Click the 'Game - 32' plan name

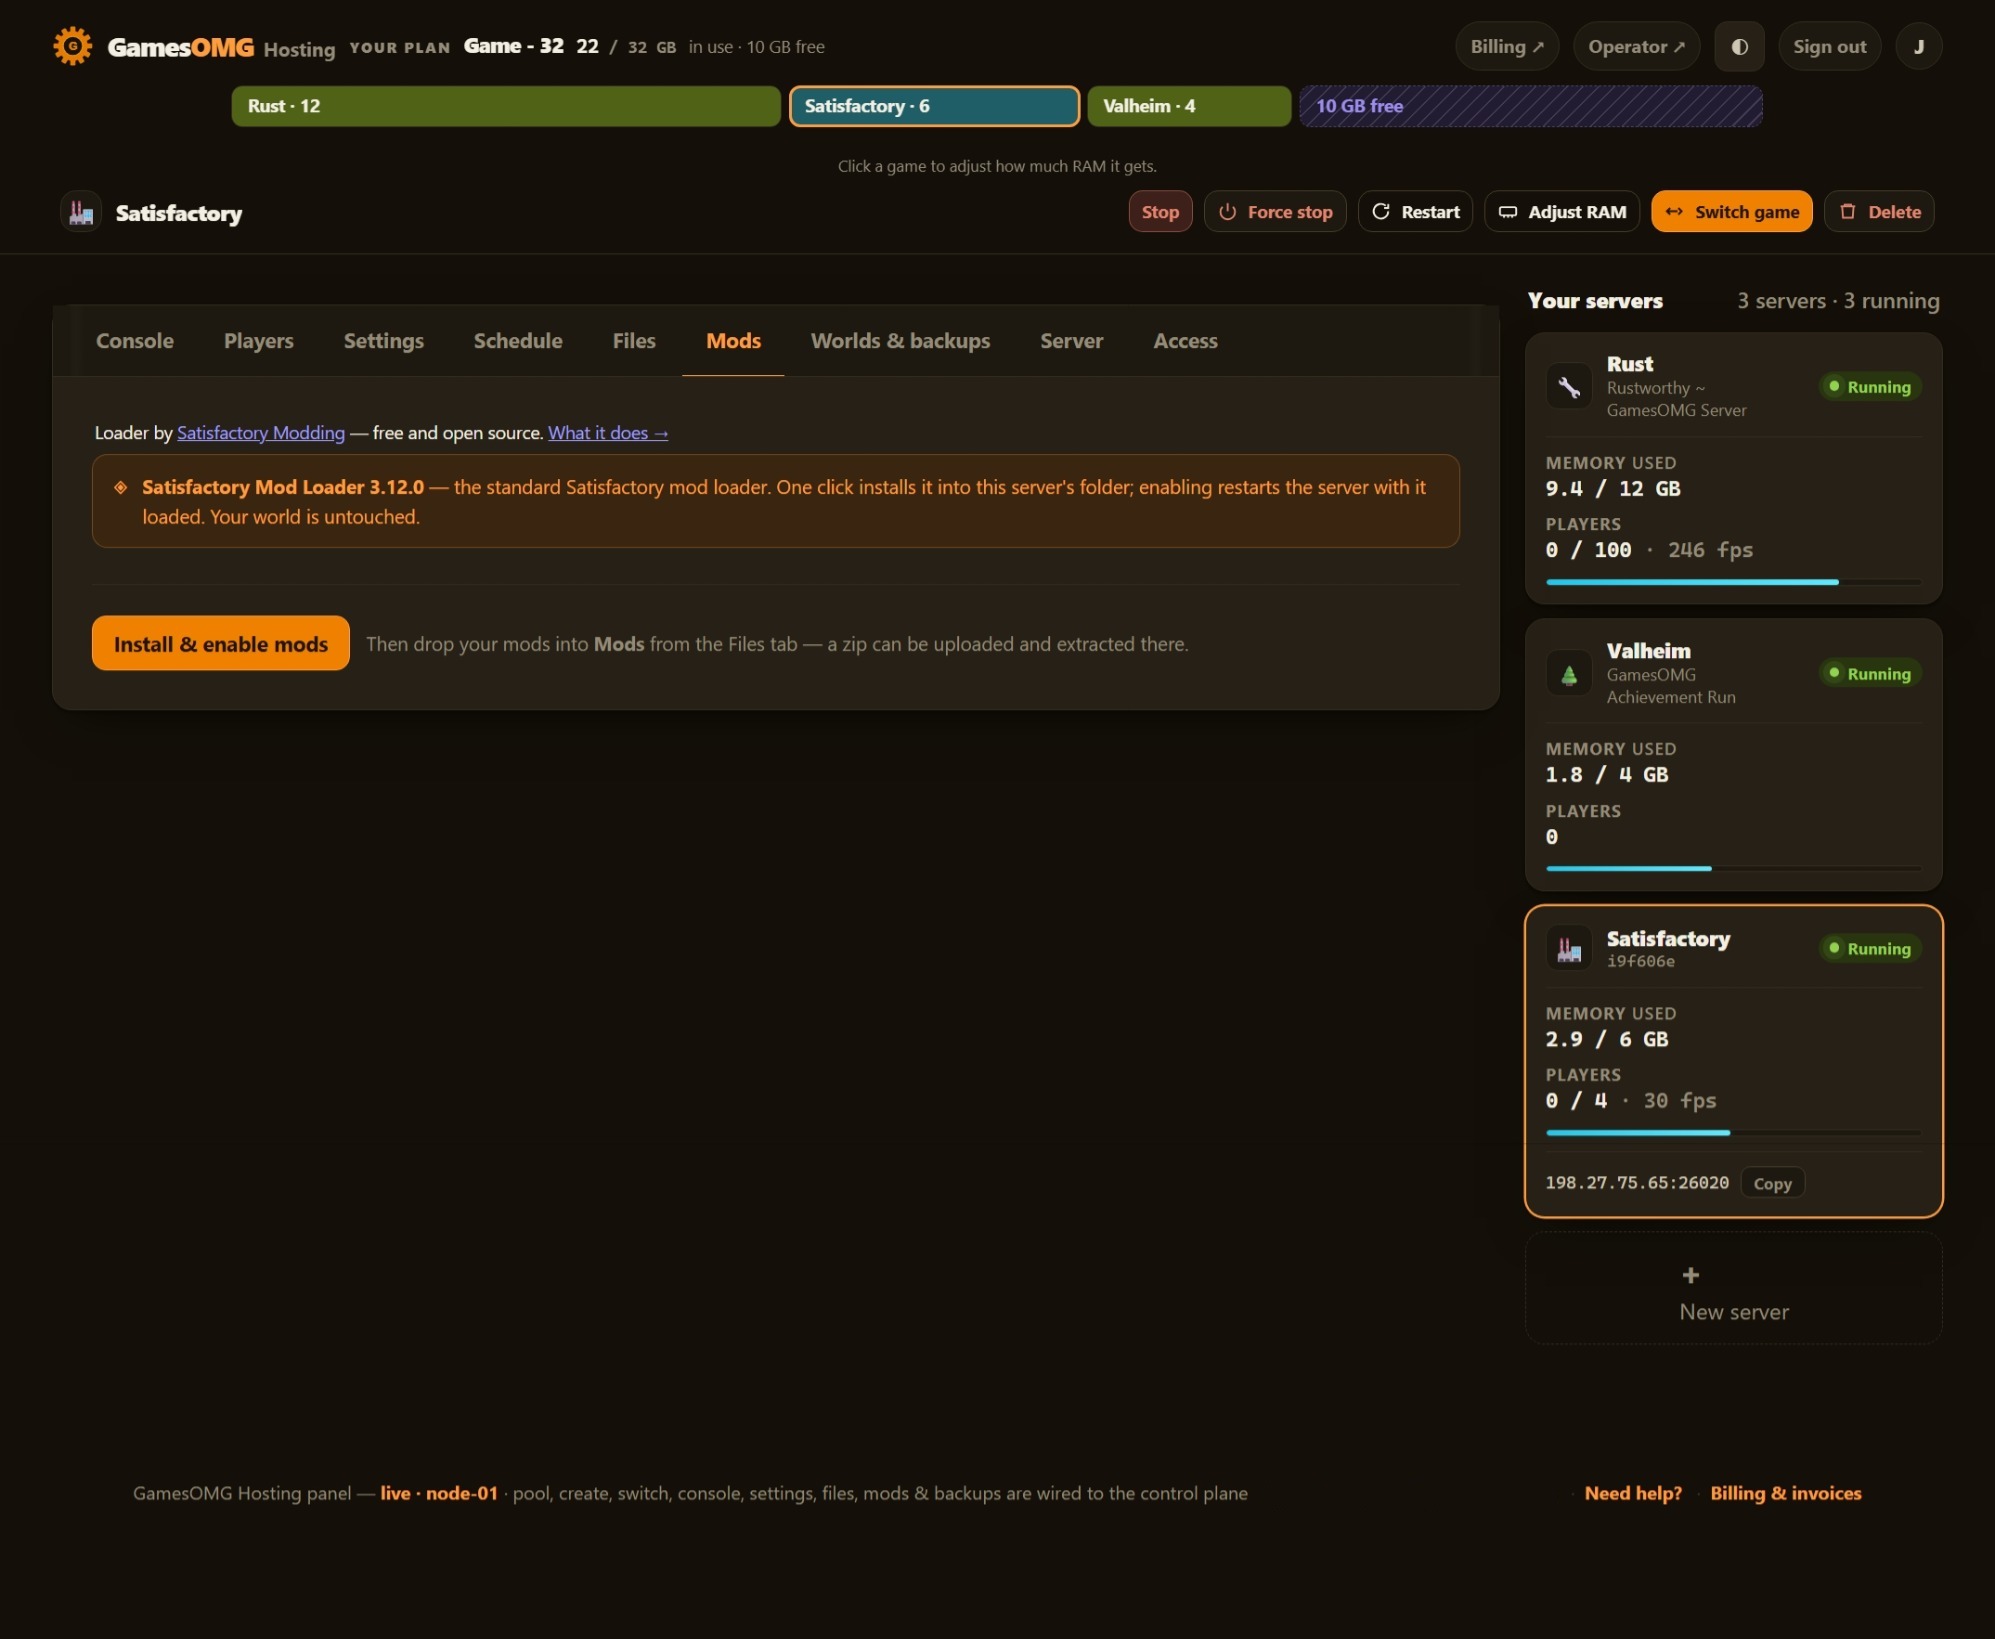point(514,46)
